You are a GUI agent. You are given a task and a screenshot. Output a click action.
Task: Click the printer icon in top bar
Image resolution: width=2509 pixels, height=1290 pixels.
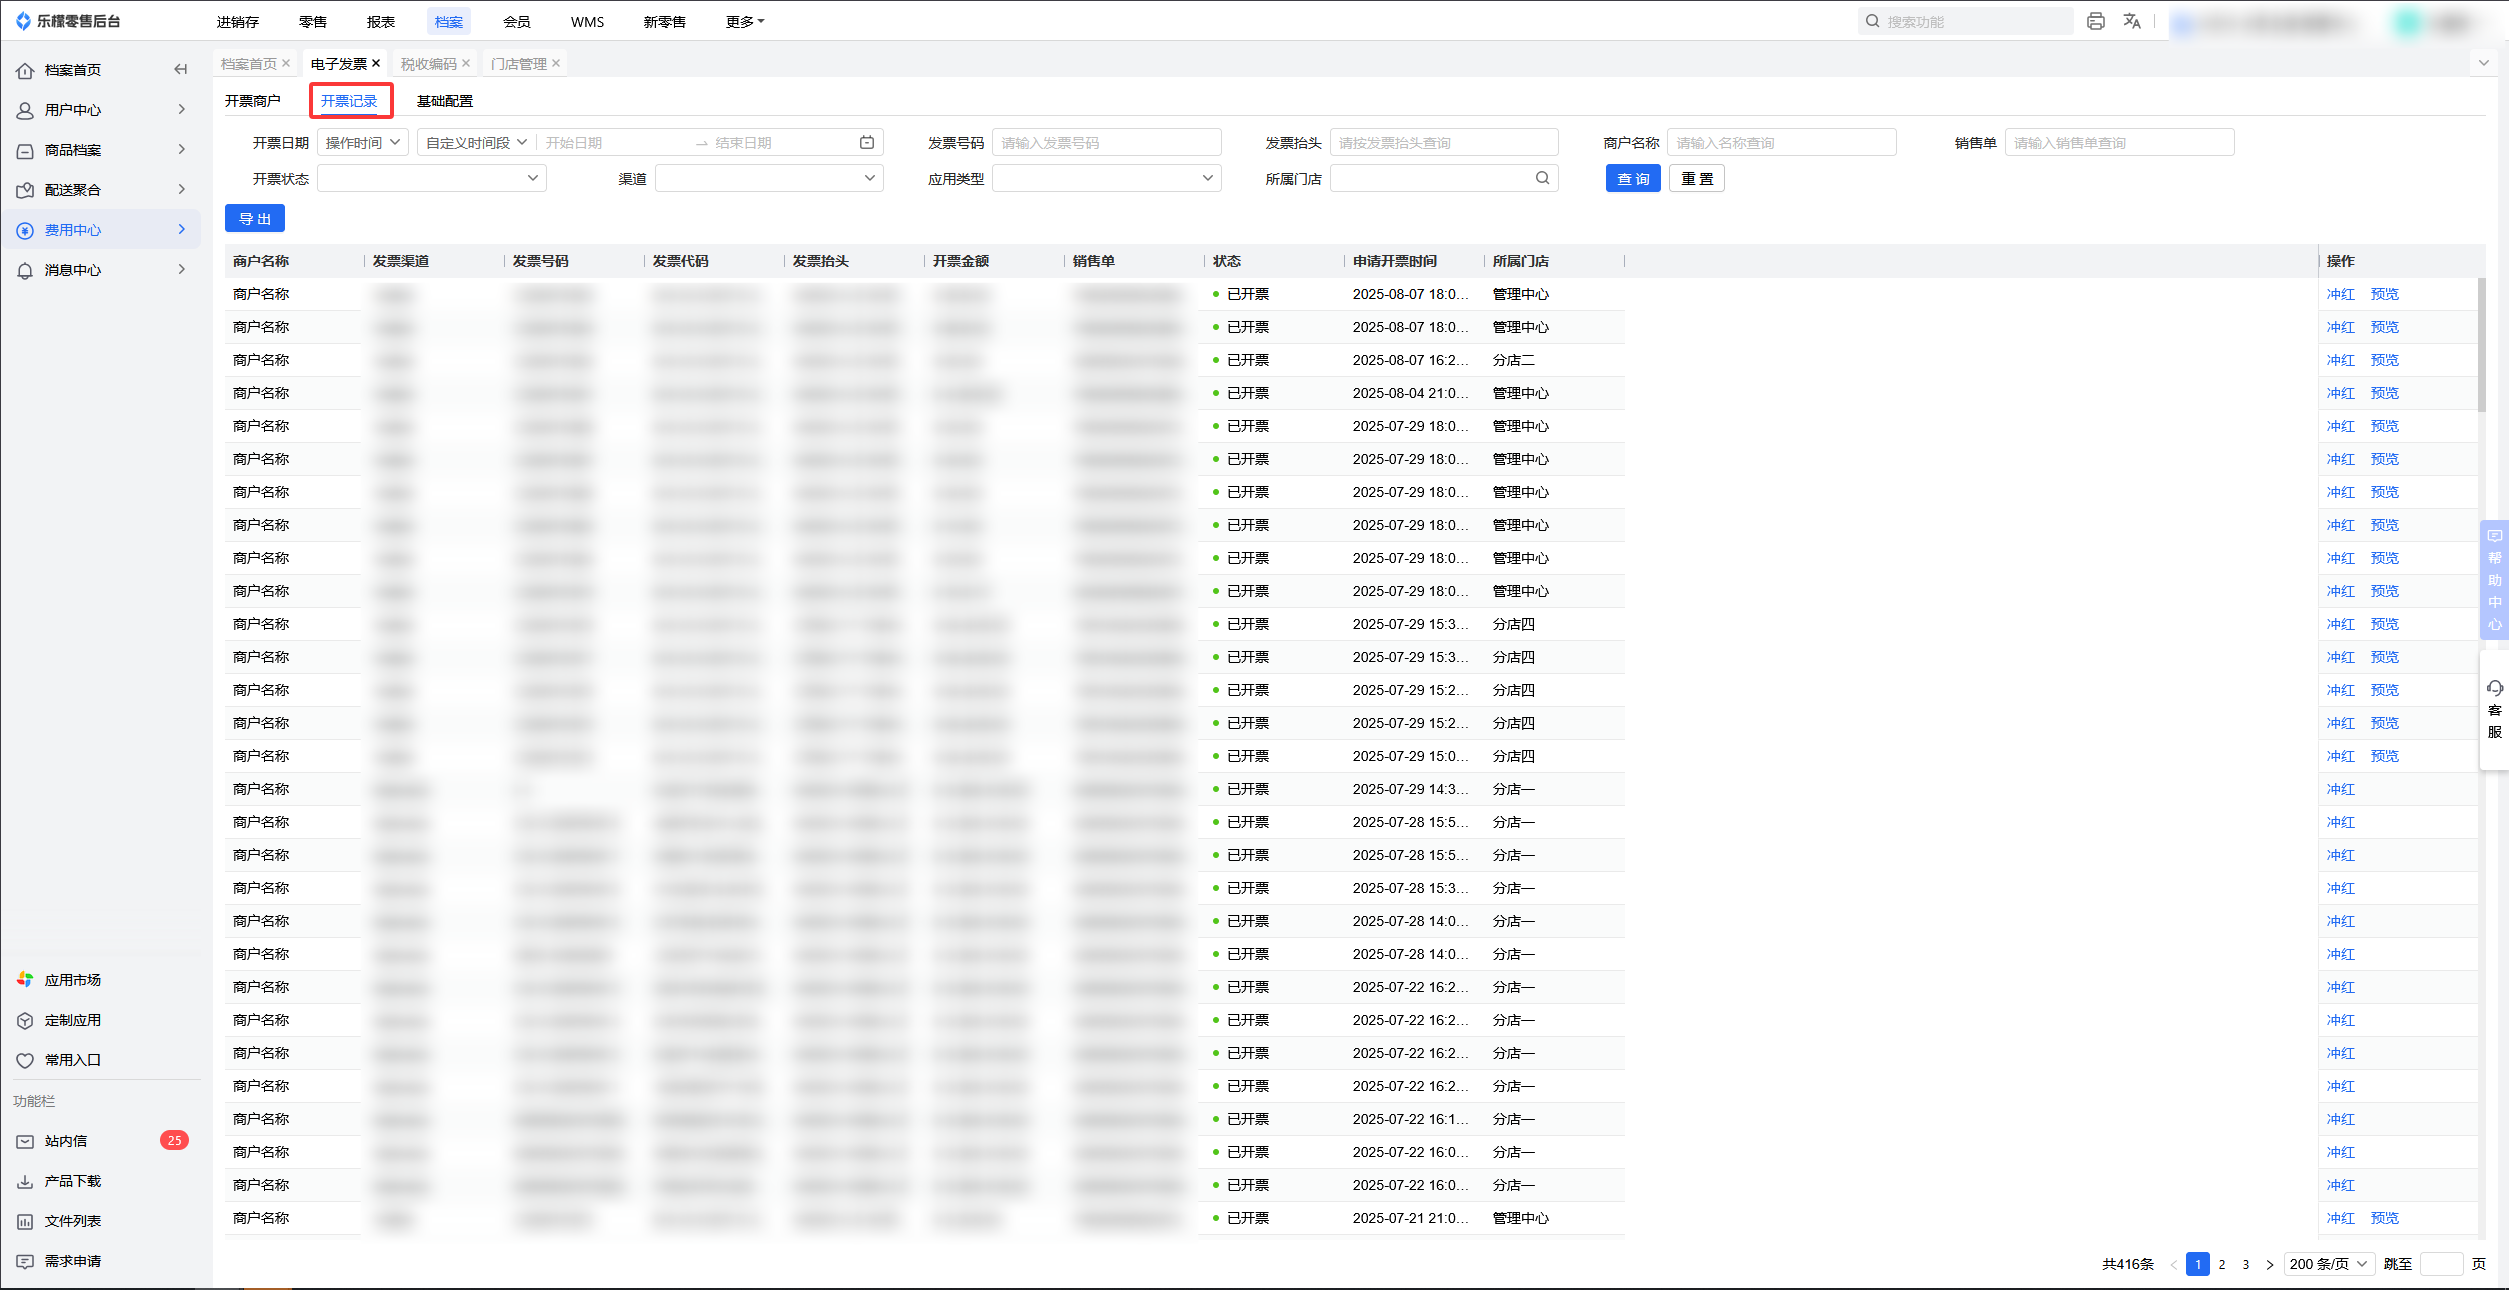pos(2095,21)
